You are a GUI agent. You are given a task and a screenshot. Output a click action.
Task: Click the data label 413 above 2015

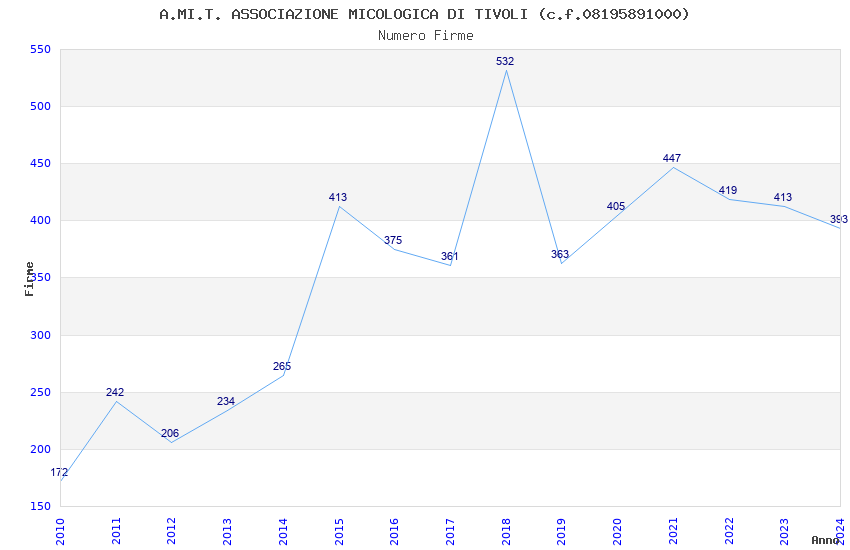338,197
